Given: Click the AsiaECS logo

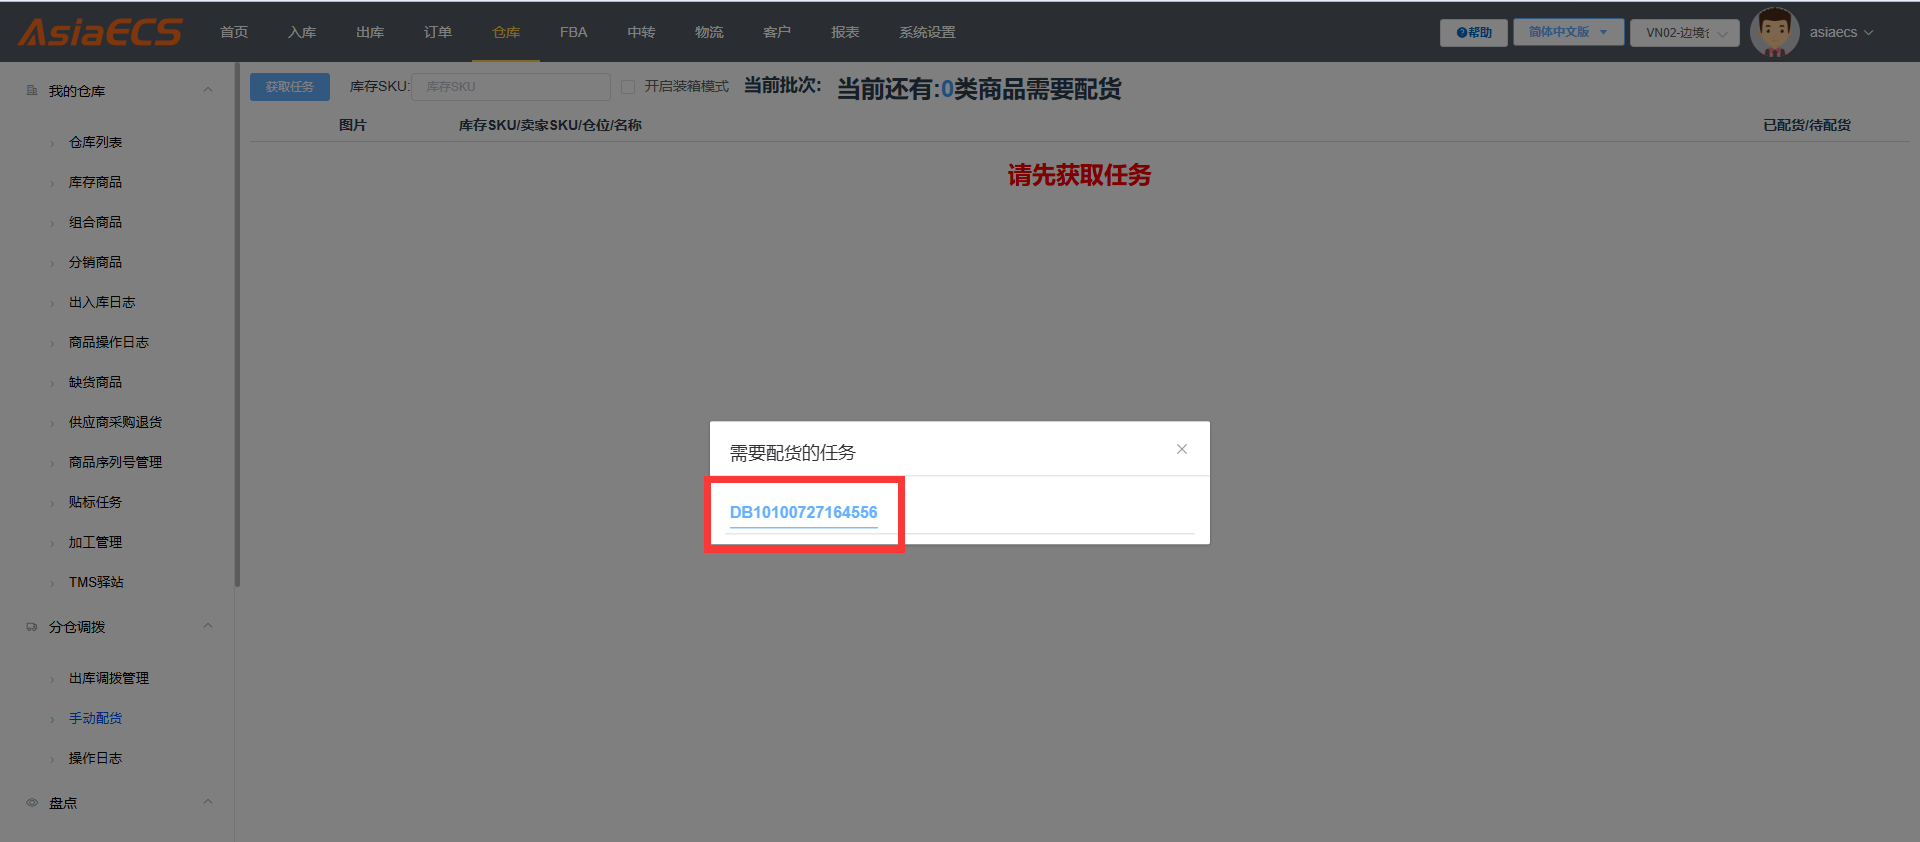Looking at the screenshot, I should (100, 32).
